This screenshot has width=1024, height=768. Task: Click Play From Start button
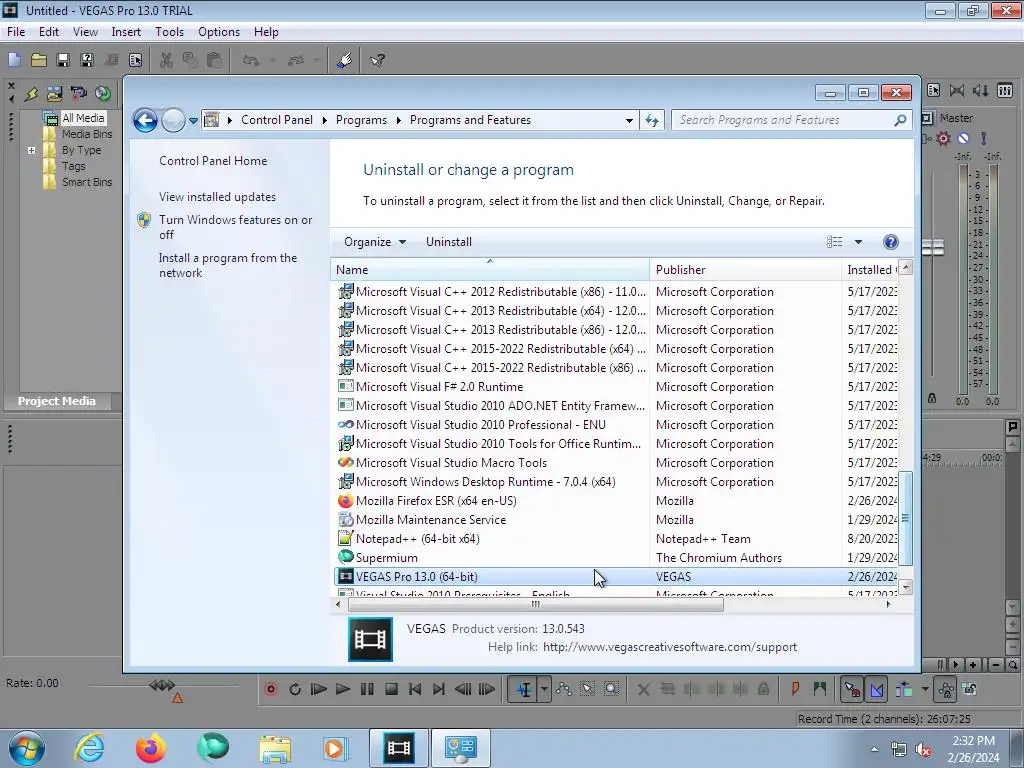pos(319,689)
